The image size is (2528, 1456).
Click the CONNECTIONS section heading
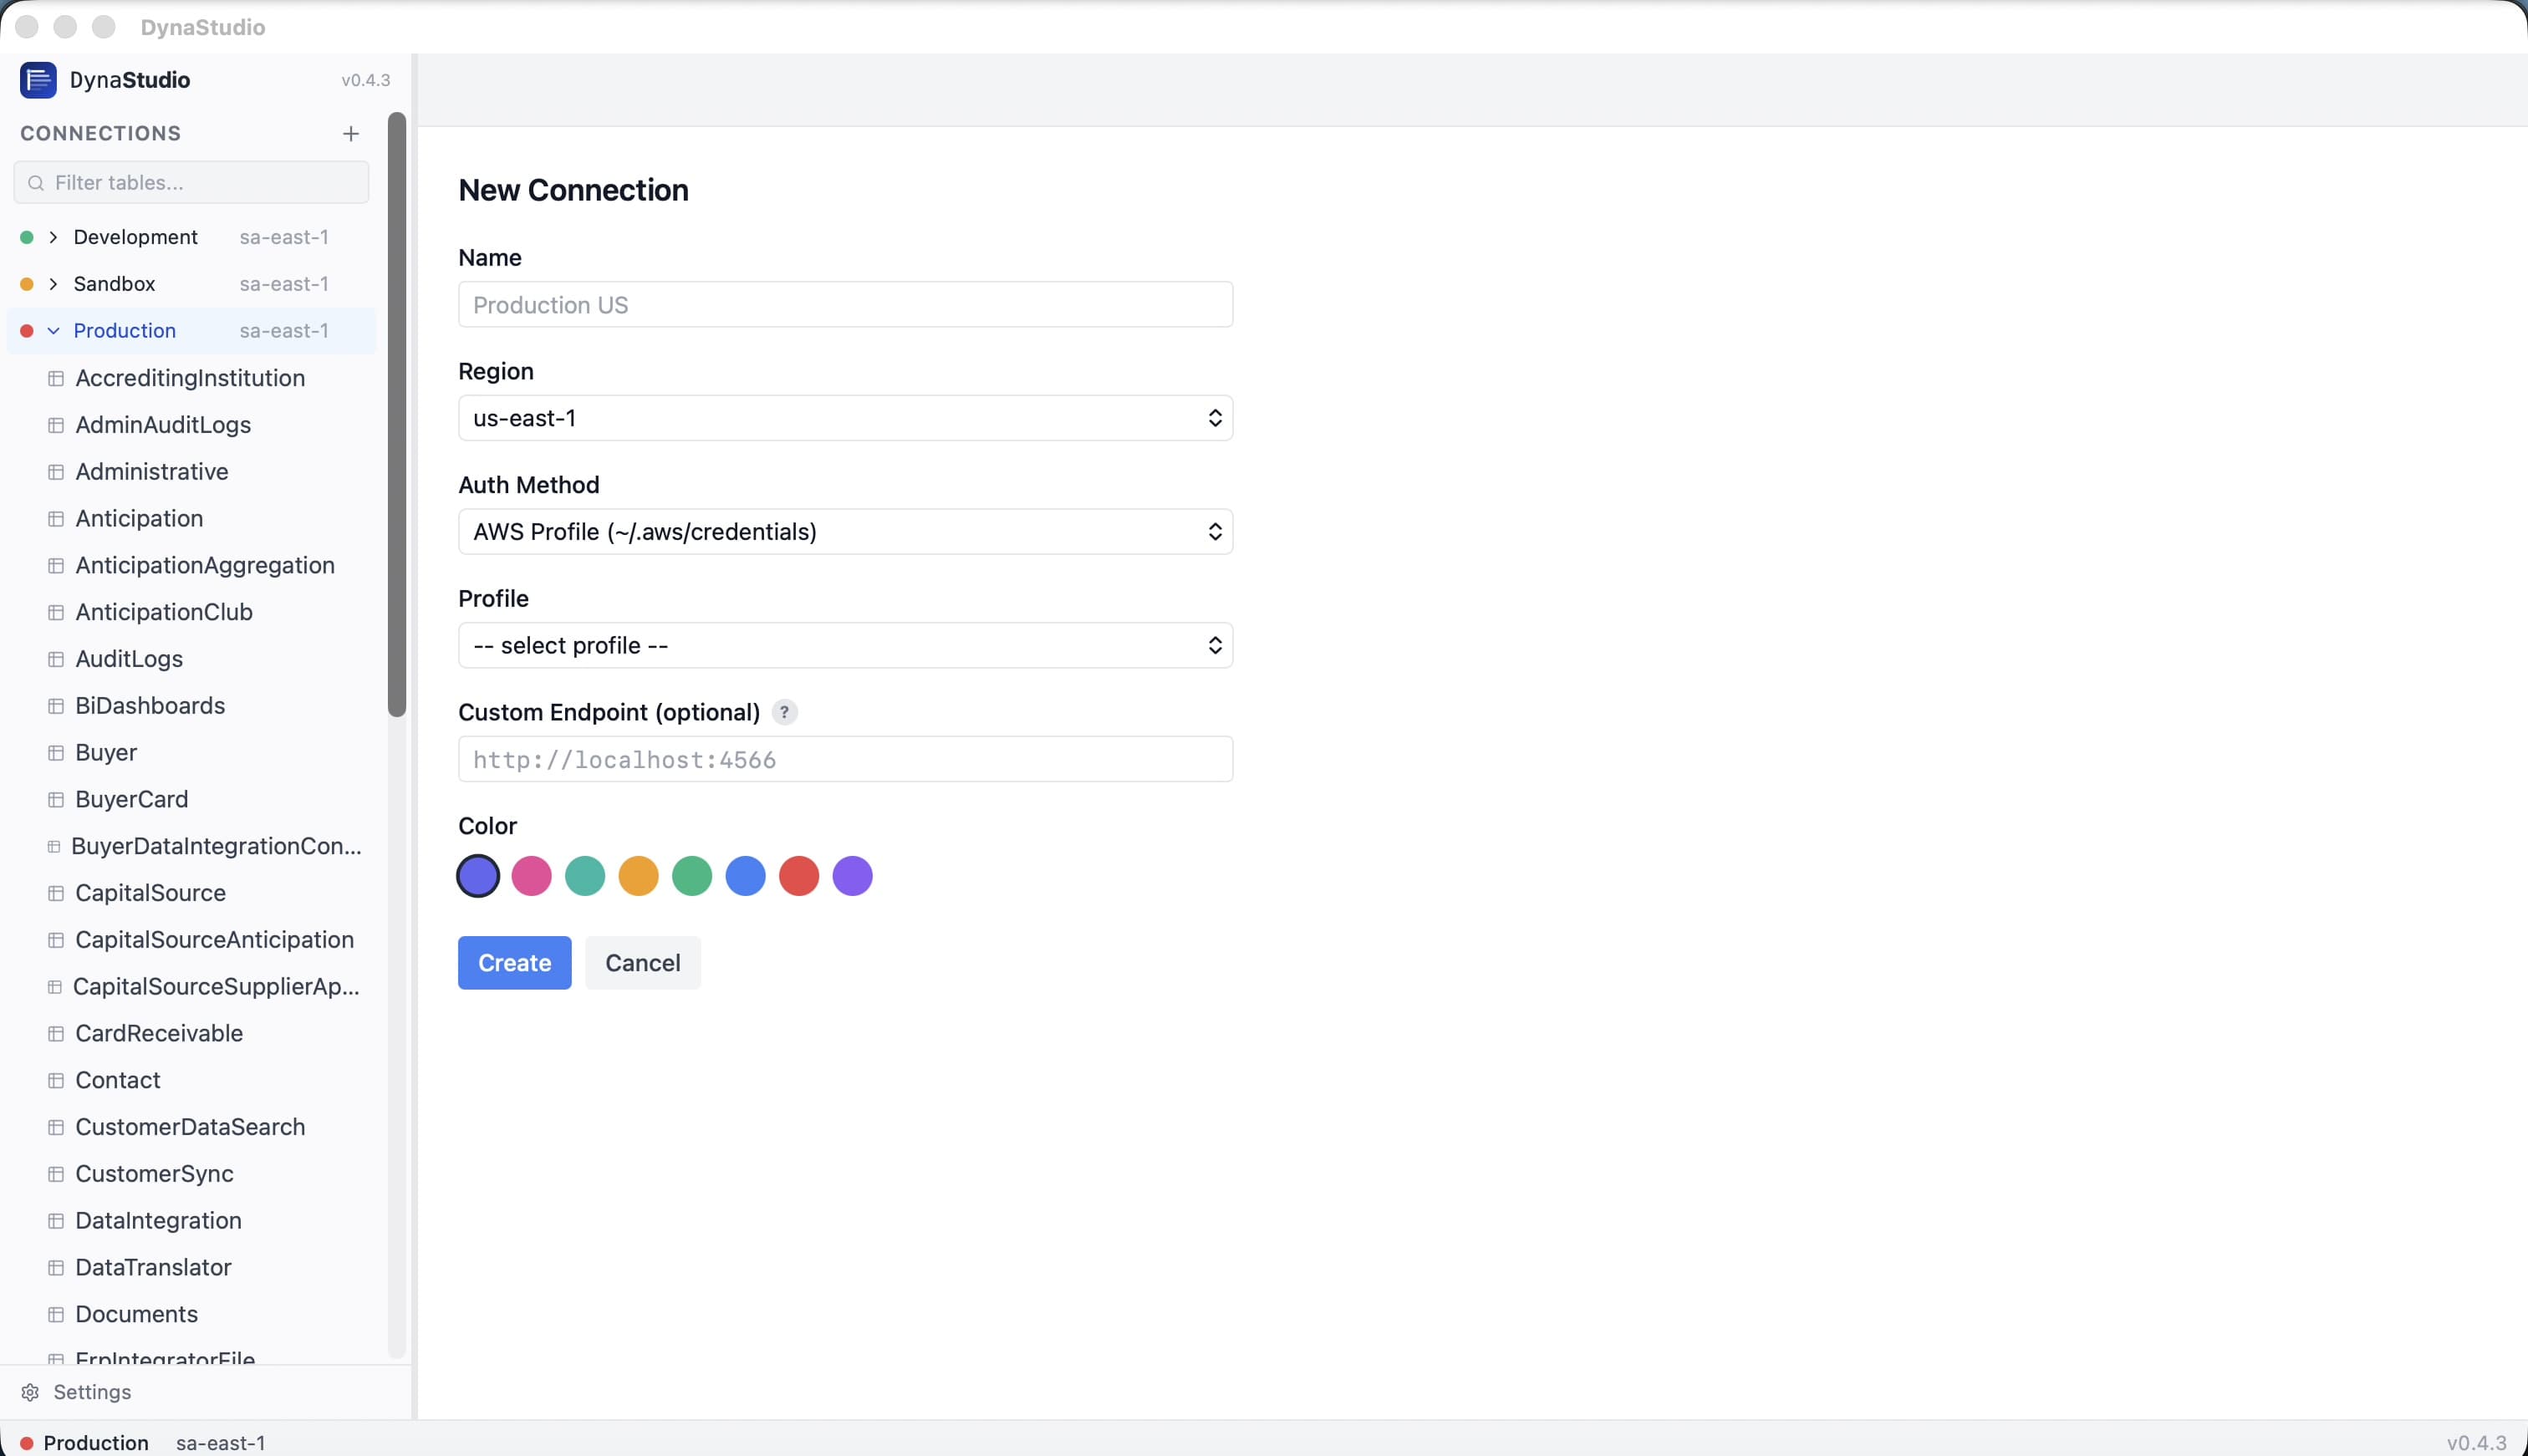(100, 134)
